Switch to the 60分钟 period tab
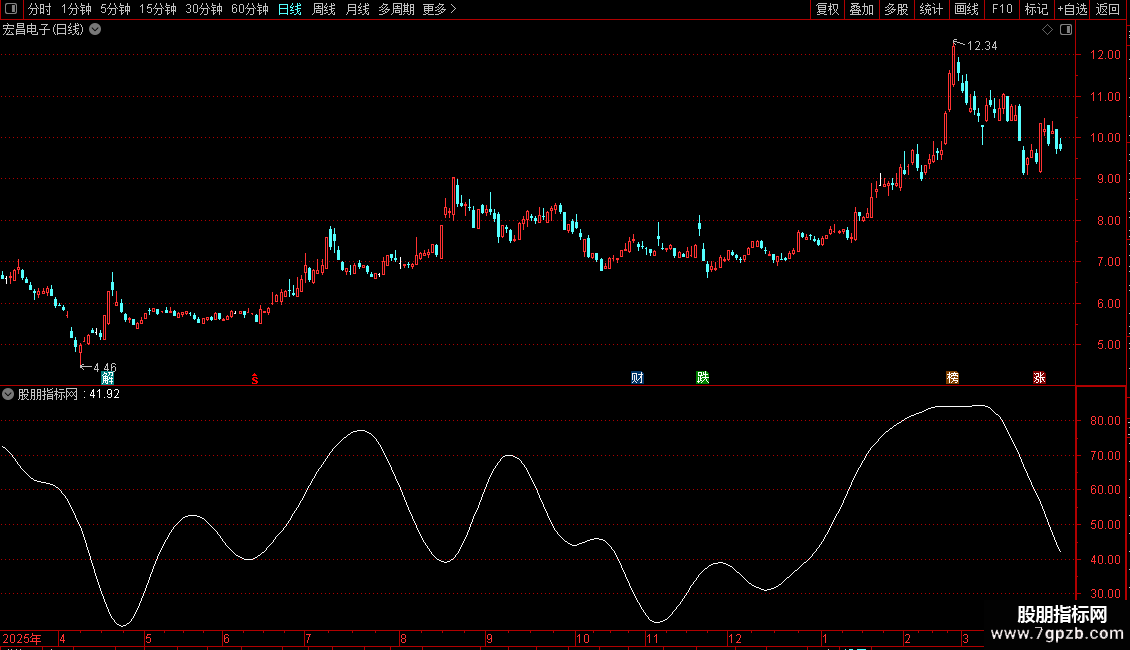Image resolution: width=1130 pixels, height=650 pixels. (x=249, y=9)
